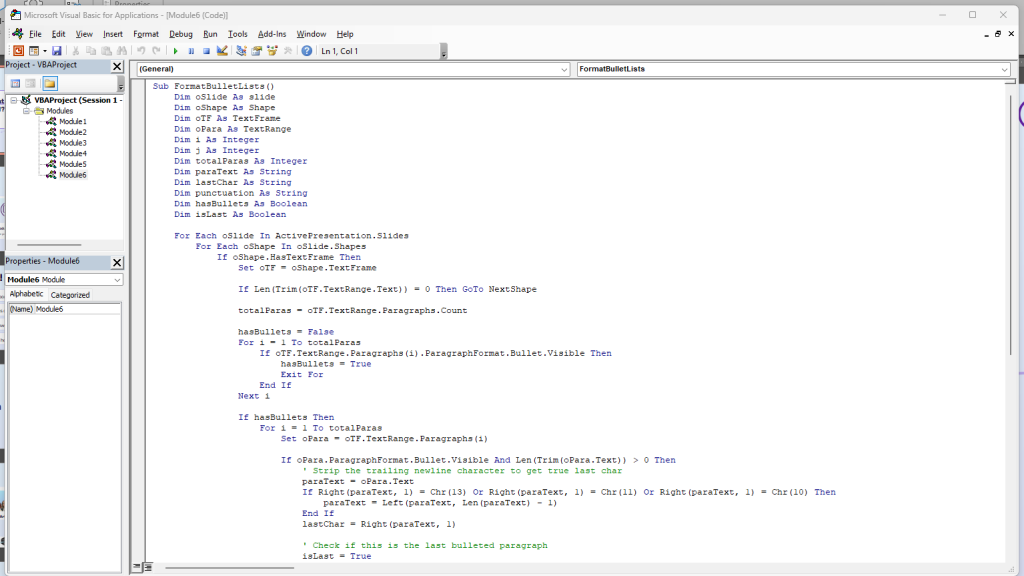1024x576 pixels.
Task: Run the macro with green play icon
Action: point(175,51)
